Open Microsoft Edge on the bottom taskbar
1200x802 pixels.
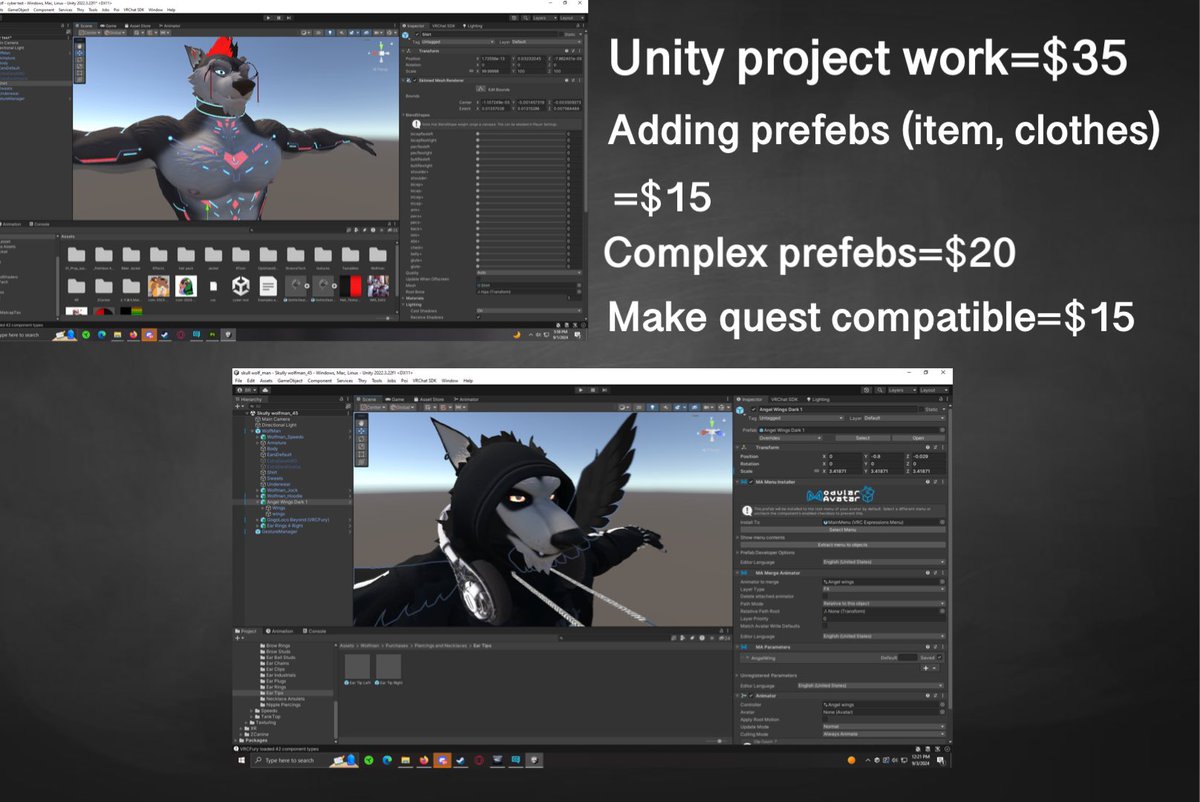[387, 760]
